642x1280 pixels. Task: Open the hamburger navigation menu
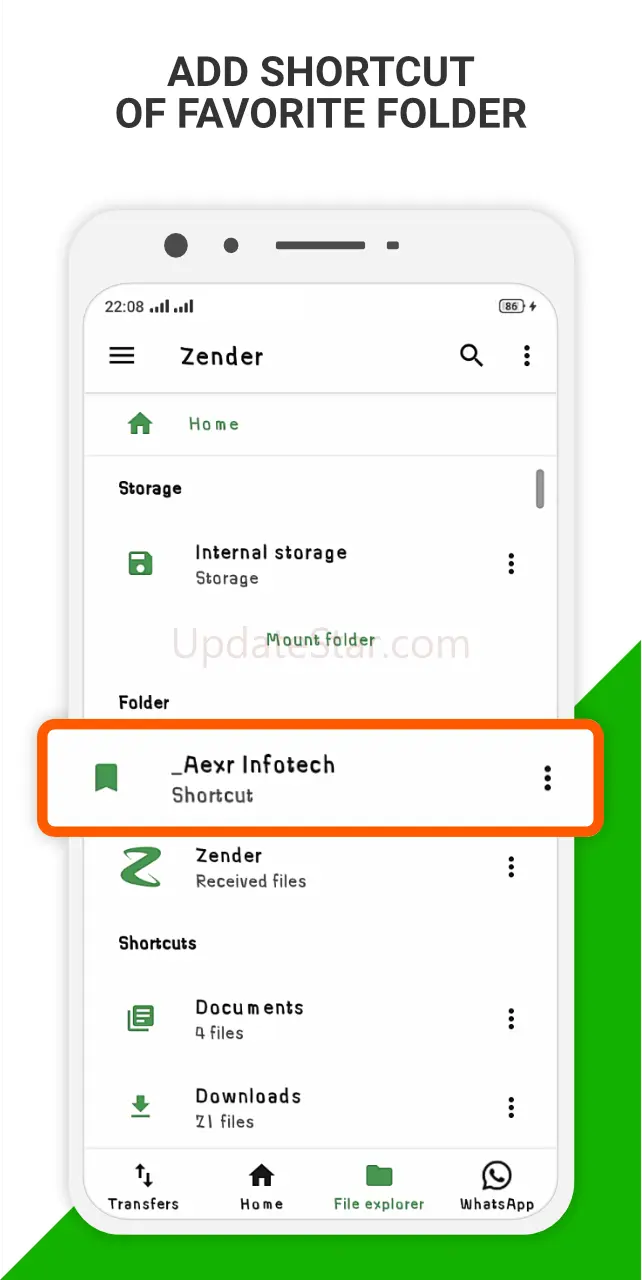pos(122,355)
